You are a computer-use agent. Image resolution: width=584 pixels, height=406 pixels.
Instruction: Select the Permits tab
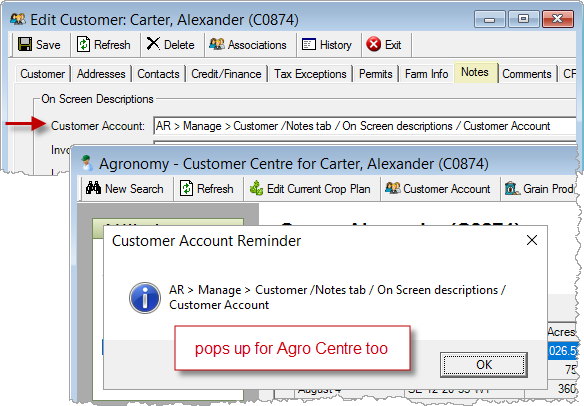click(375, 74)
